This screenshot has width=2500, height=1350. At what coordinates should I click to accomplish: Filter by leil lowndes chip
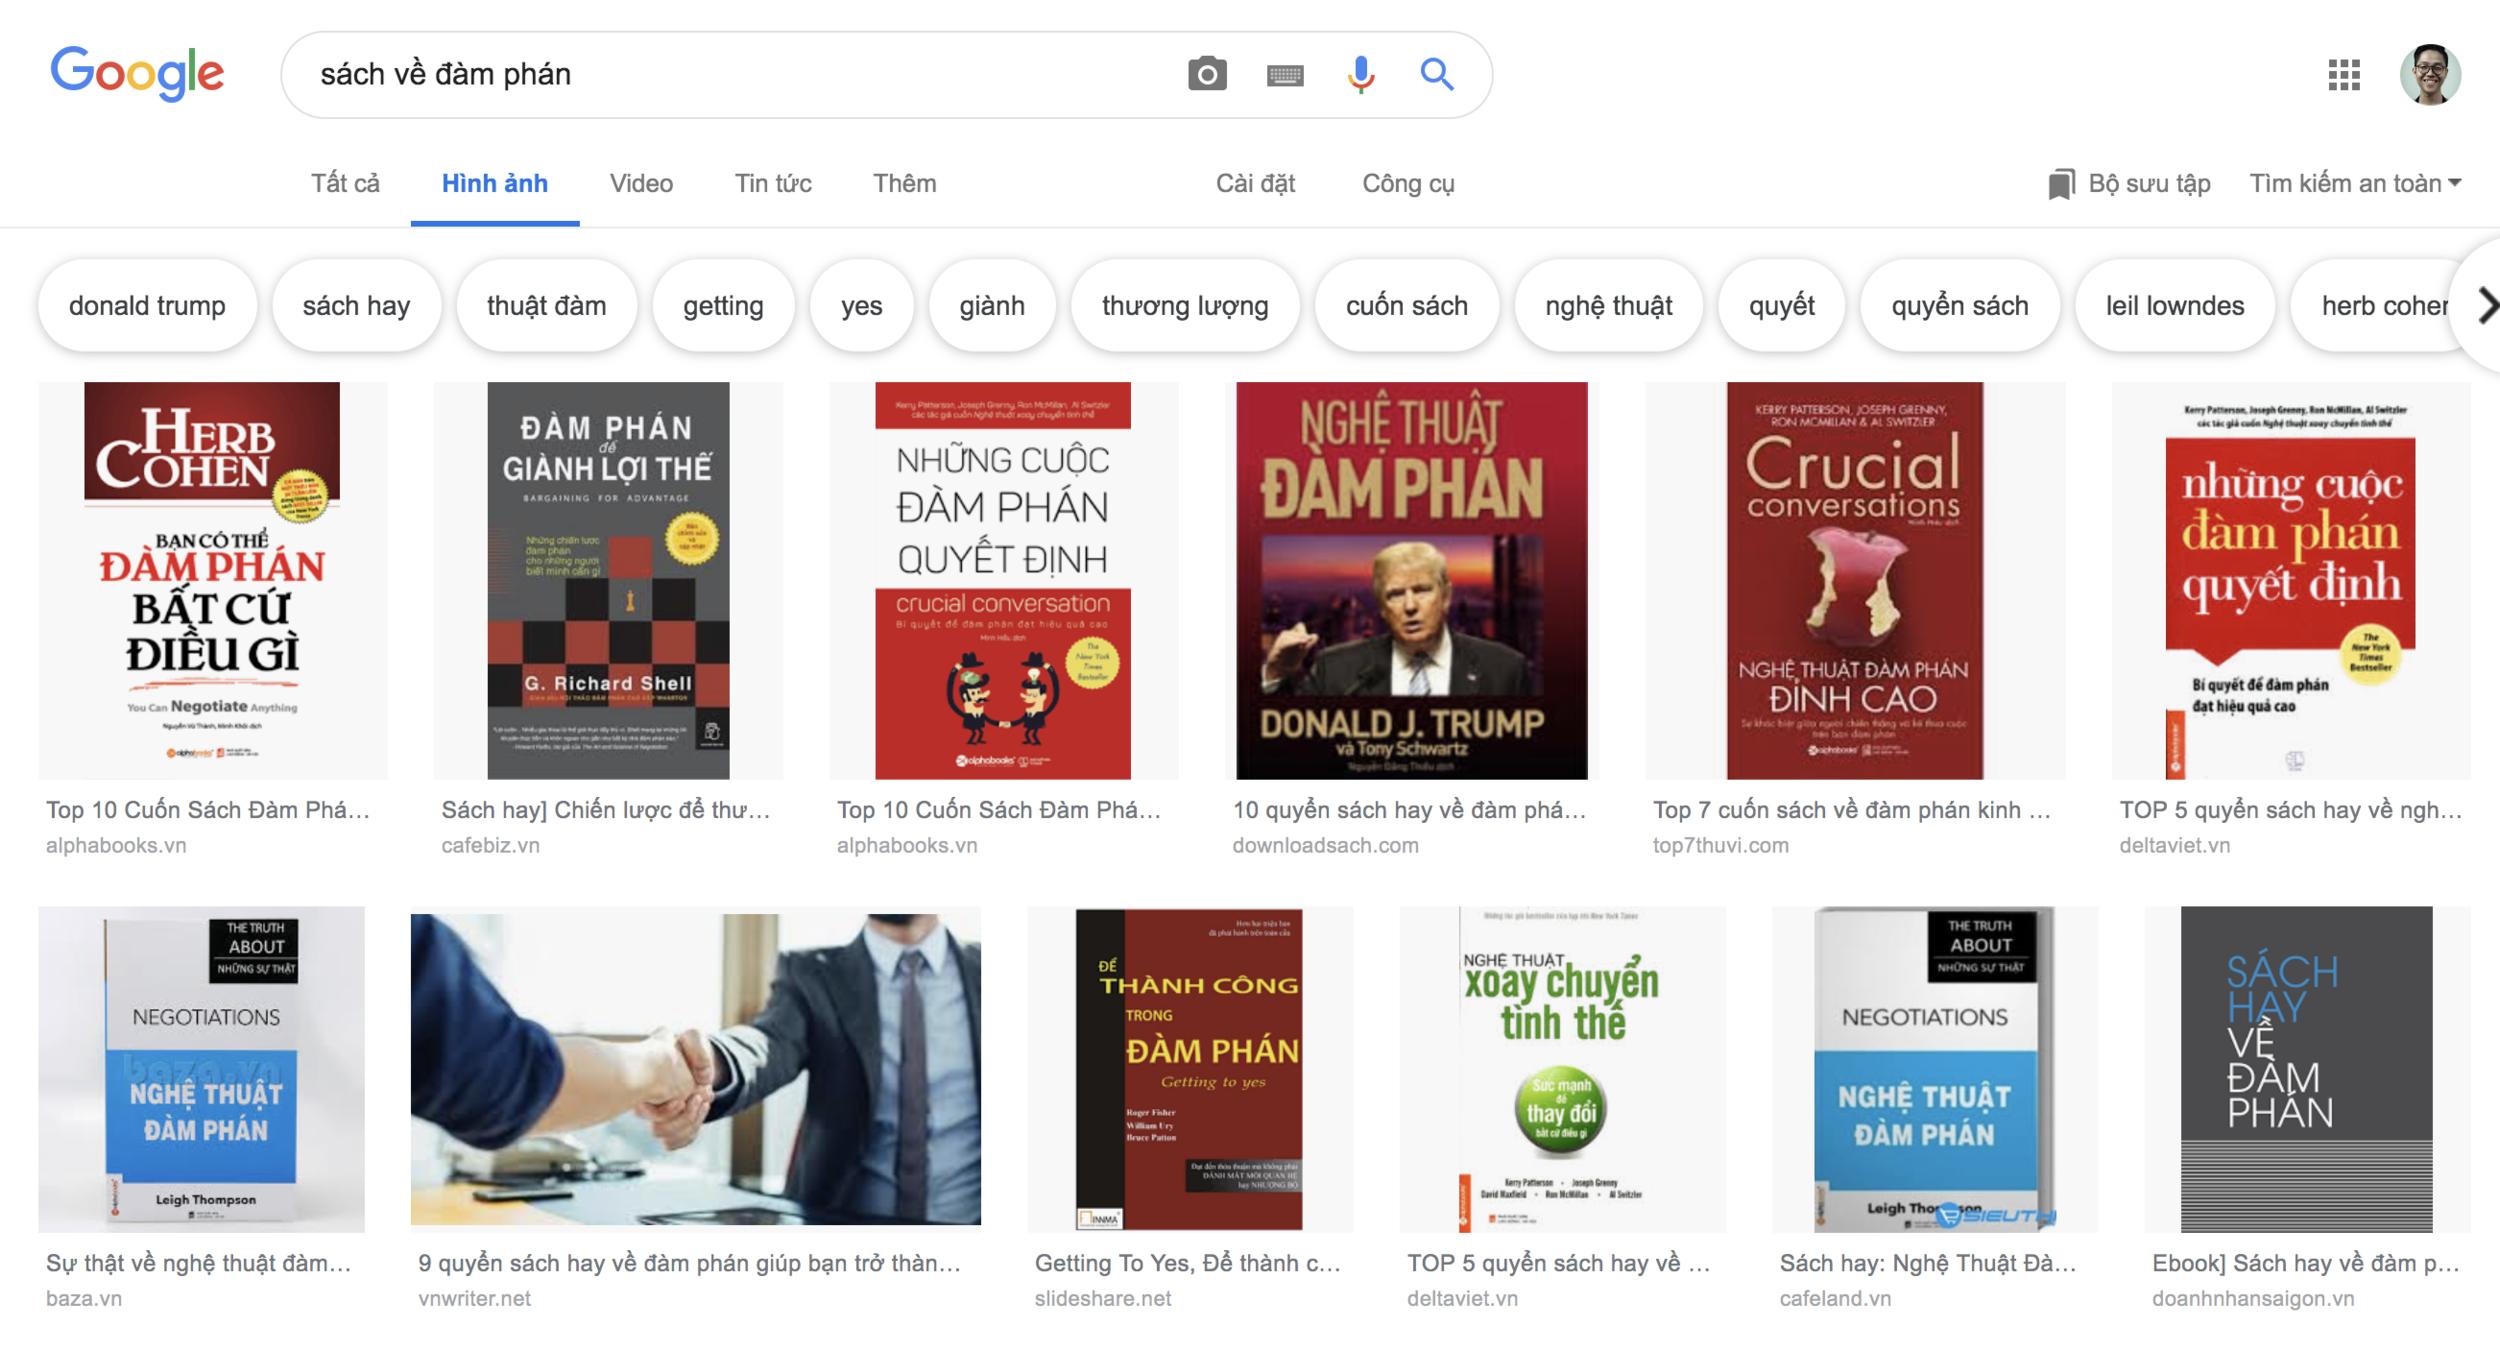tap(2174, 306)
